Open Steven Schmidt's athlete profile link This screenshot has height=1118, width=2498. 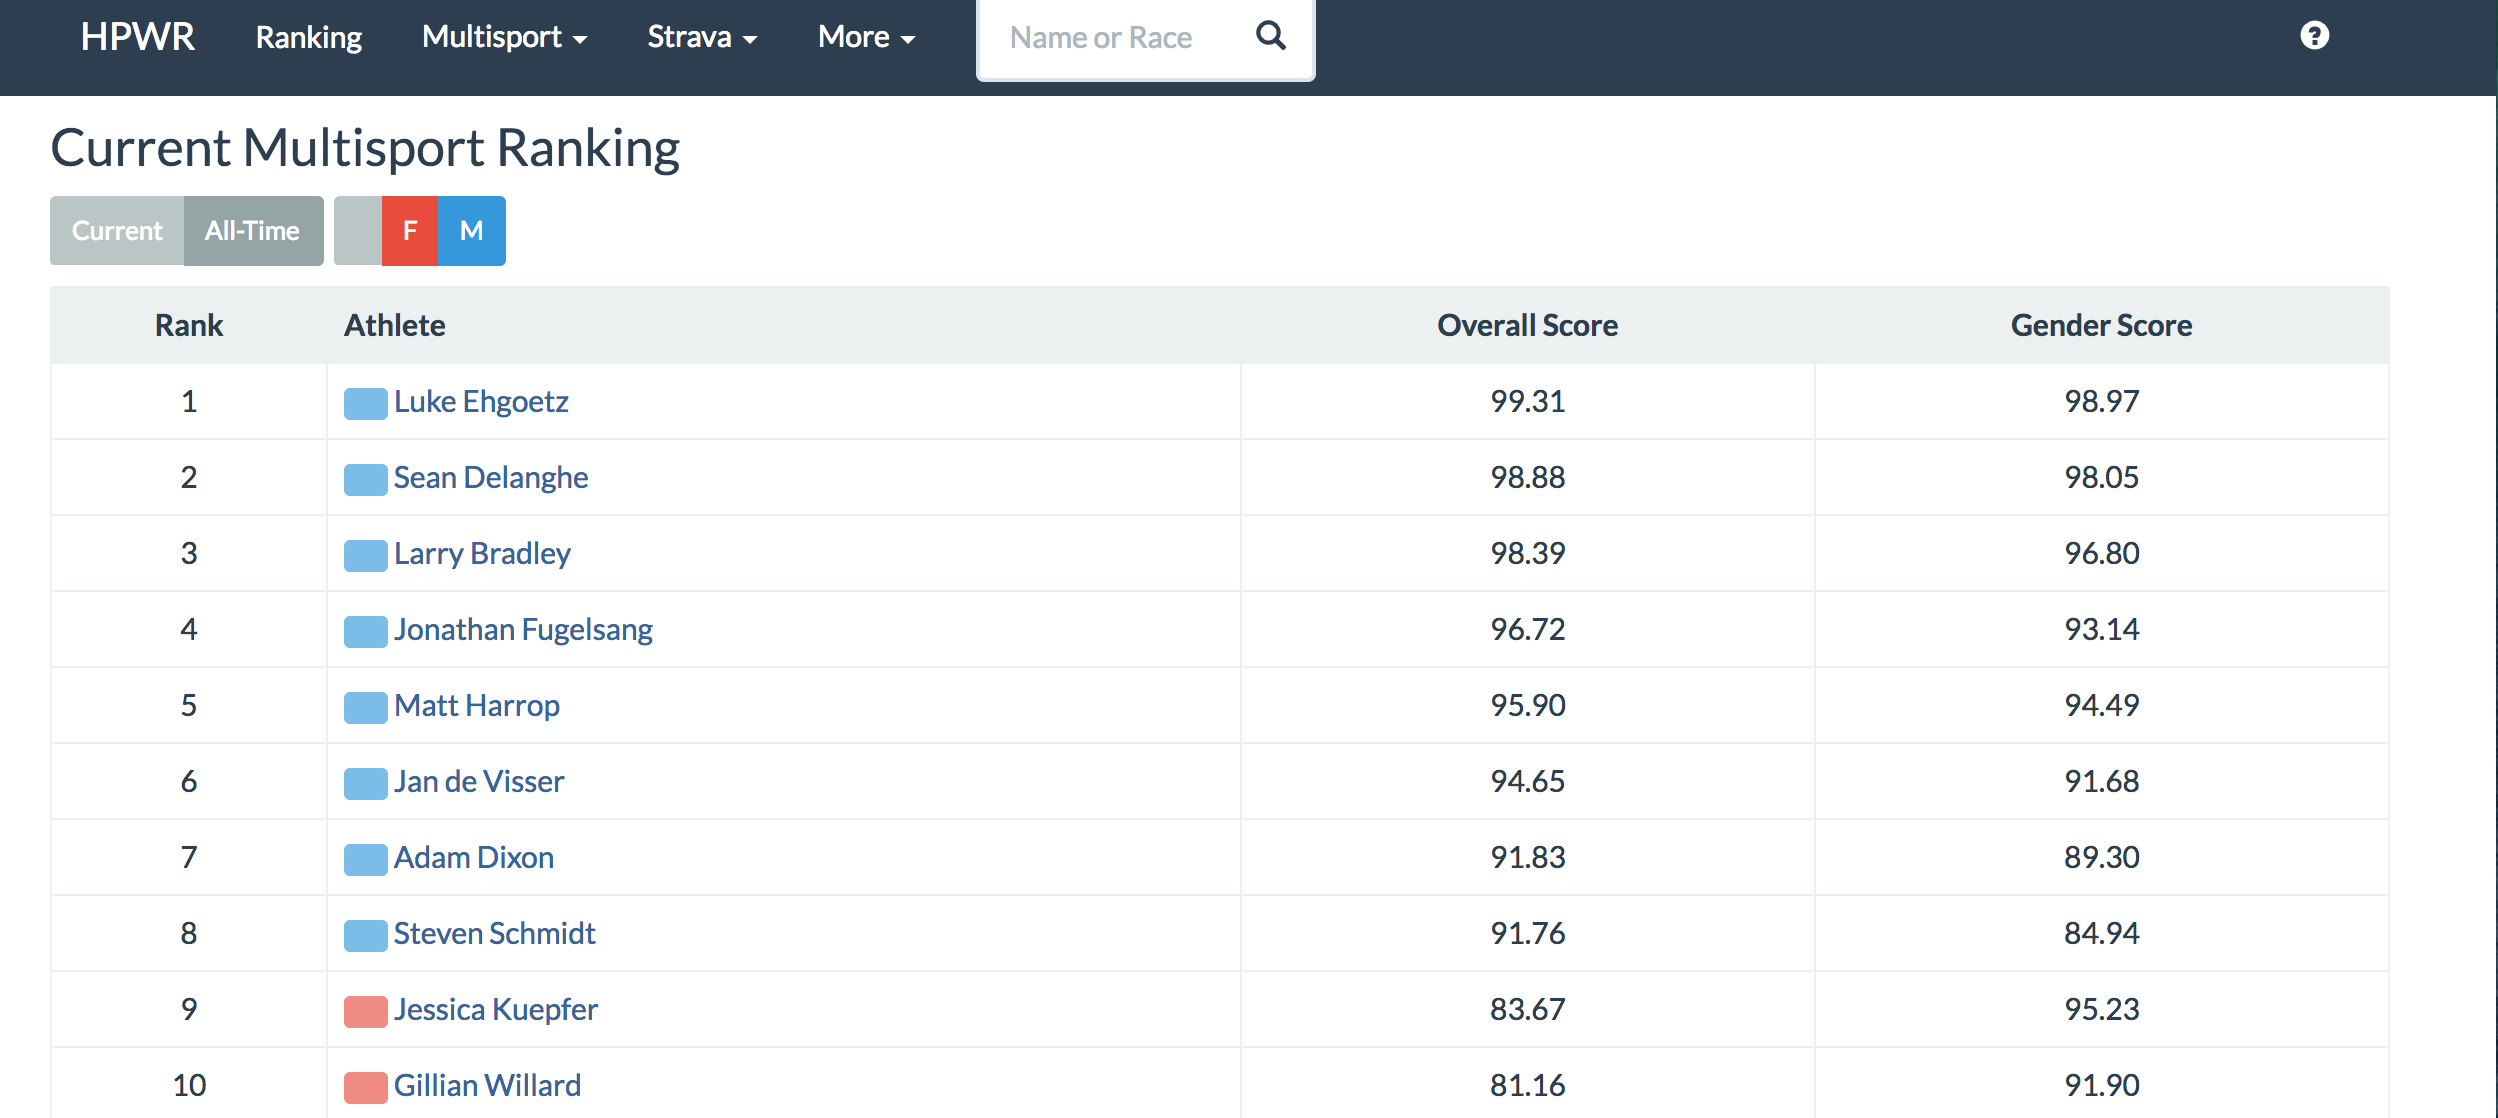click(494, 933)
